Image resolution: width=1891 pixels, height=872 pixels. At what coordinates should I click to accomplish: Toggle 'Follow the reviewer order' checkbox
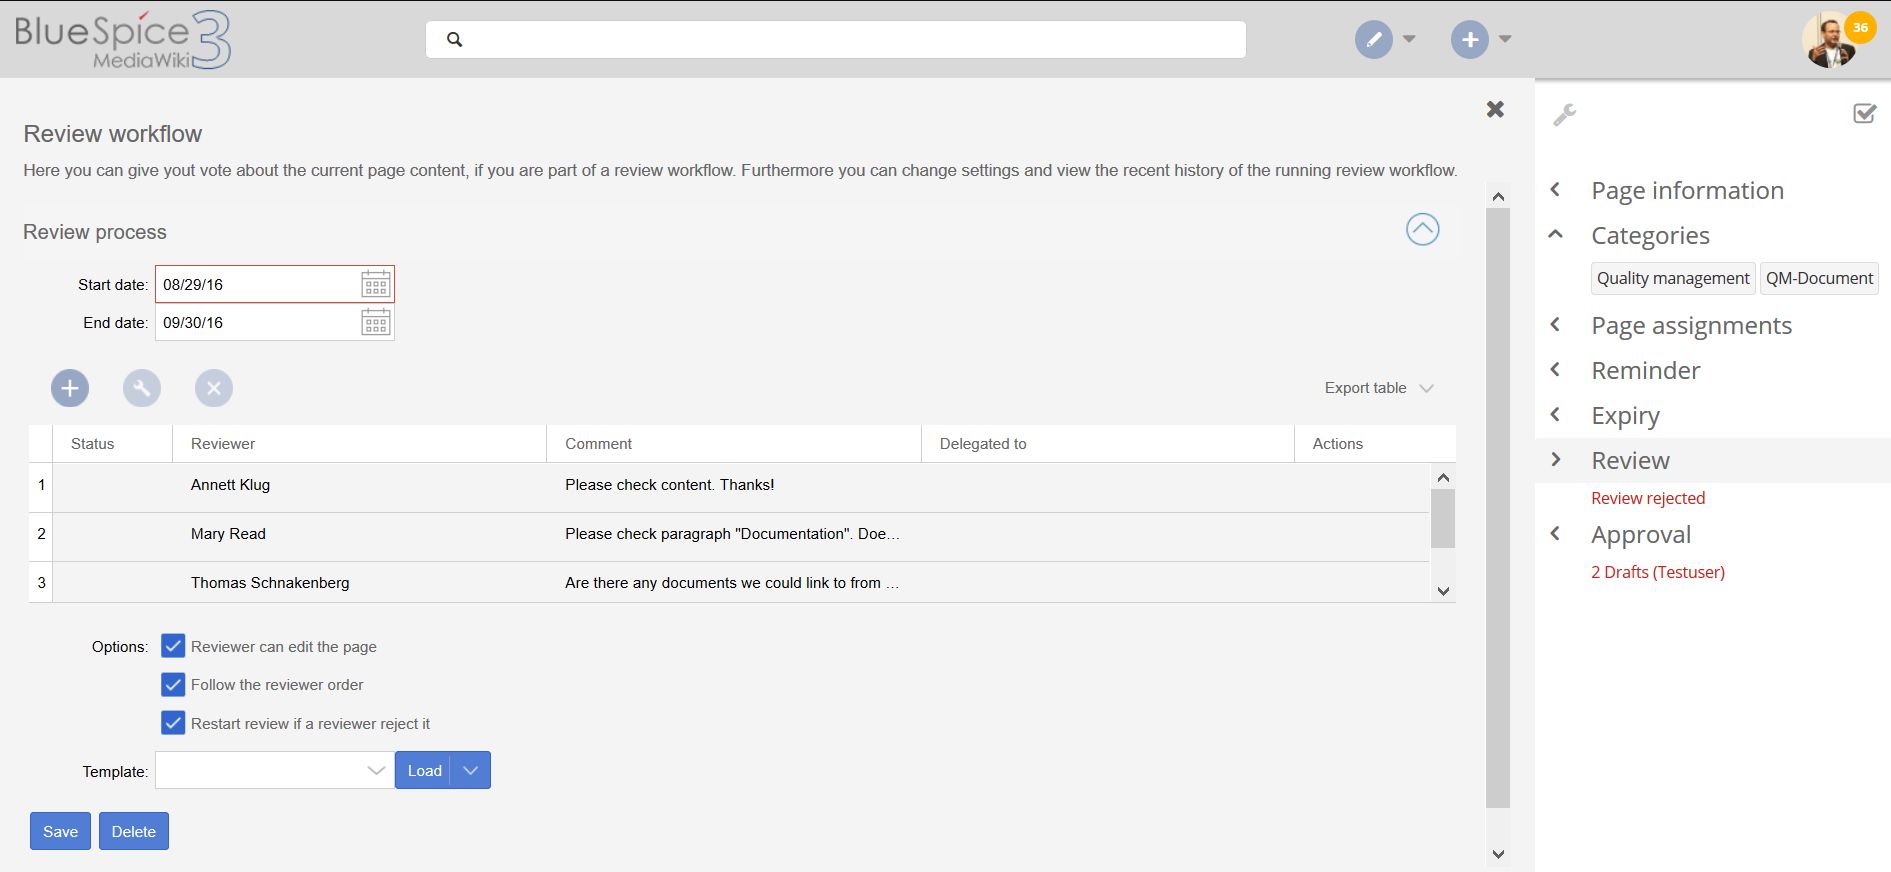(x=173, y=685)
